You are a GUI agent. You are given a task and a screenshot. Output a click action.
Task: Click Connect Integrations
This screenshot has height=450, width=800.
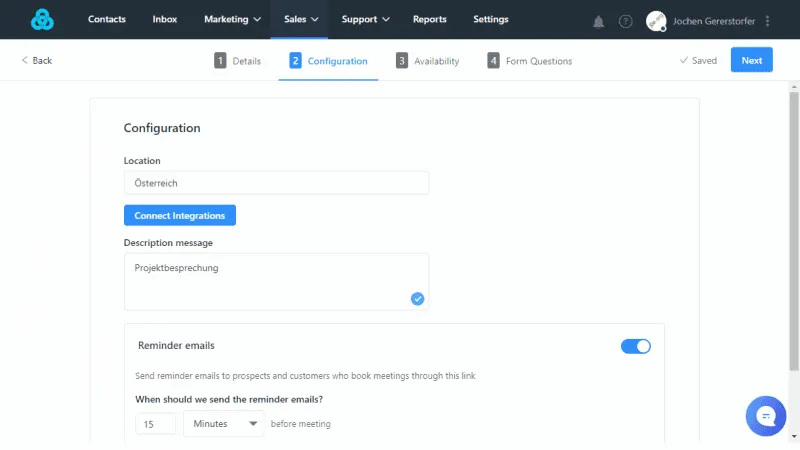click(x=180, y=215)
